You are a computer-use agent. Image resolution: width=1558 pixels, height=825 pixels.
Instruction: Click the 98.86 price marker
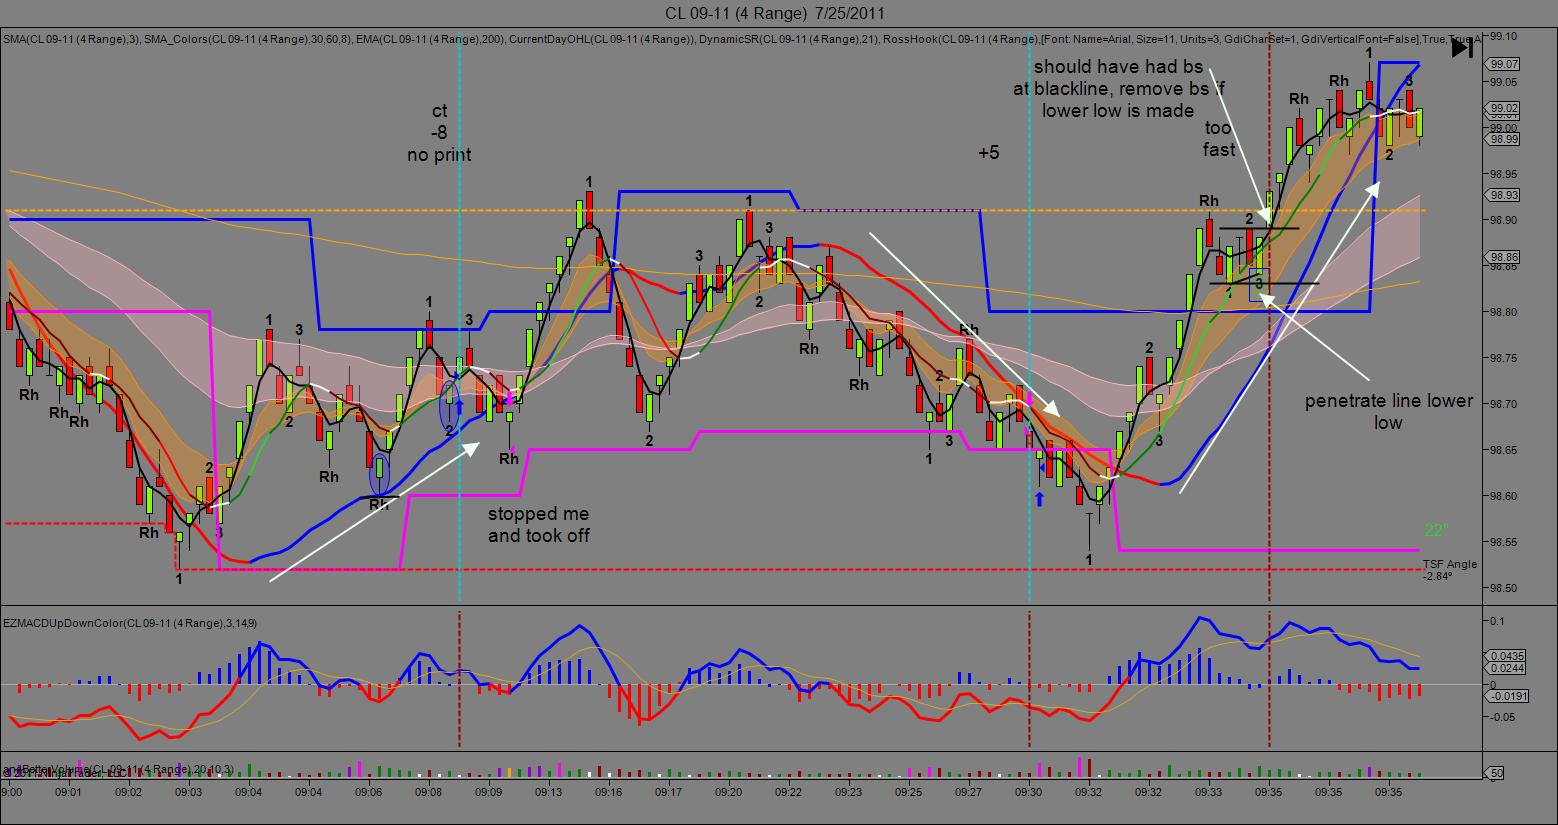tap(1504, 258)
